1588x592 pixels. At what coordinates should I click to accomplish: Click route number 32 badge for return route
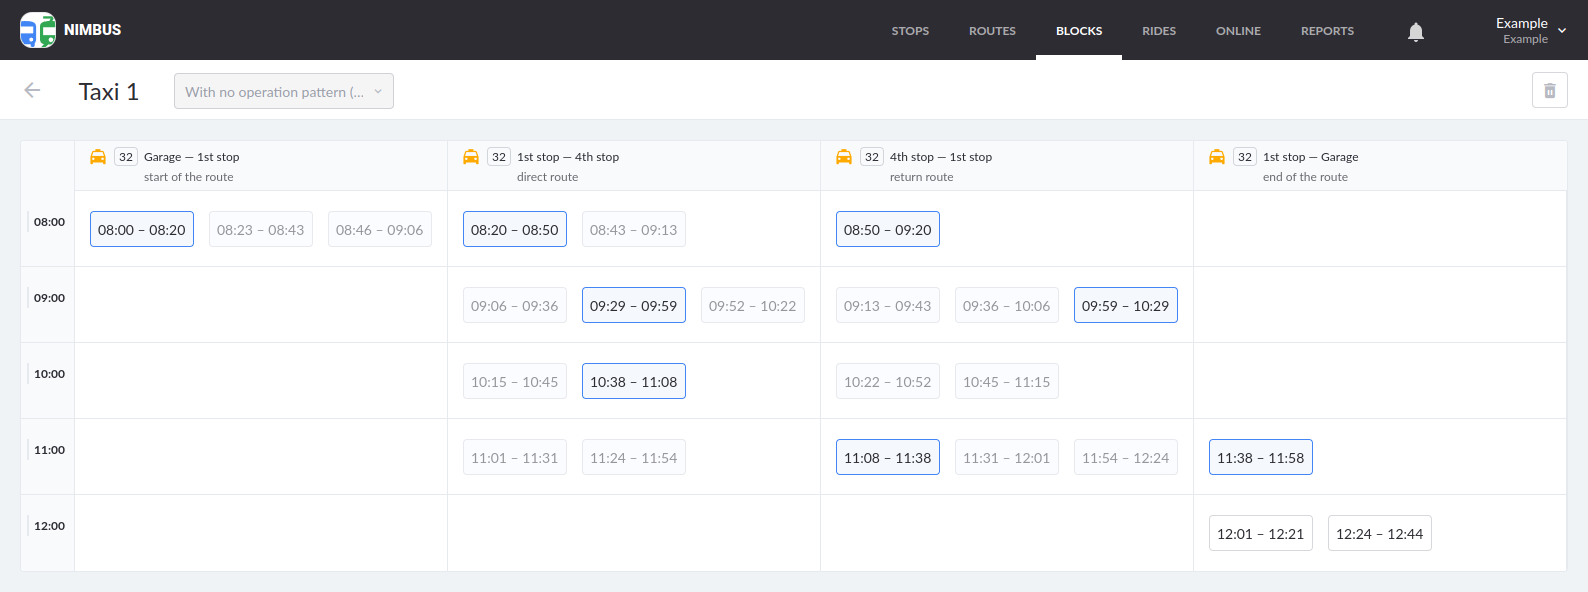click(x=872, y=157)
